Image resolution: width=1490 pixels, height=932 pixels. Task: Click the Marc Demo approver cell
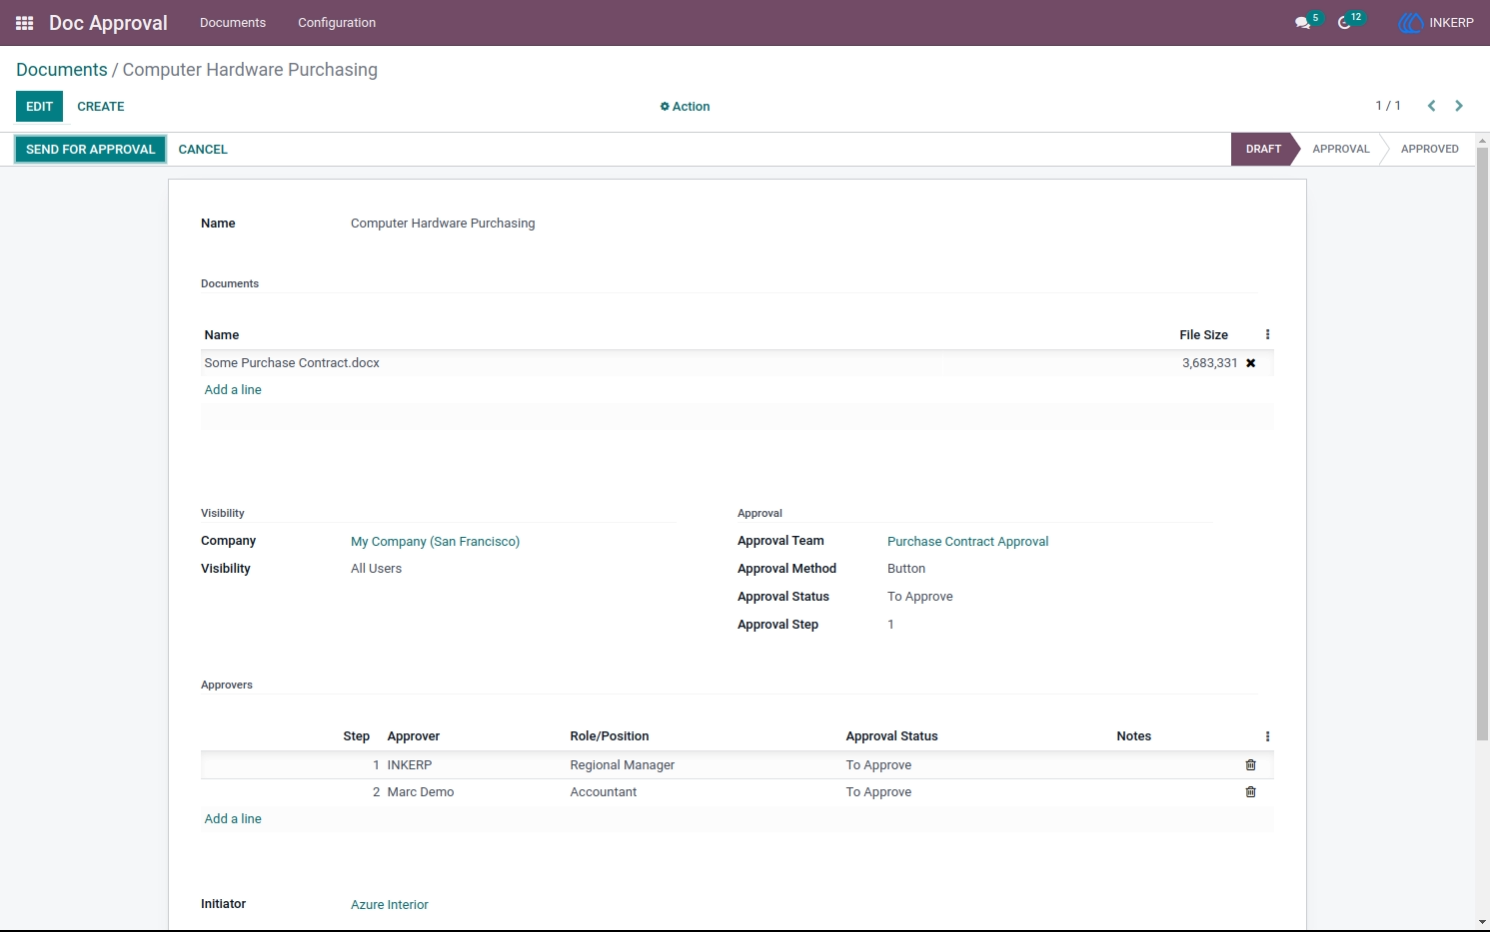(420, 792)
